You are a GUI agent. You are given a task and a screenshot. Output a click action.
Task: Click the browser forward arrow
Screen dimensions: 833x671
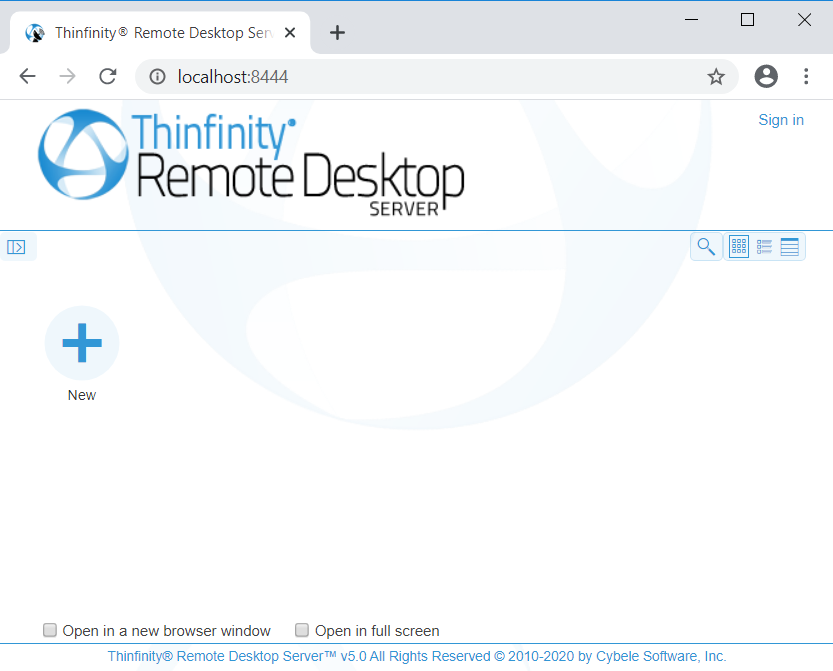pos(67,77)
